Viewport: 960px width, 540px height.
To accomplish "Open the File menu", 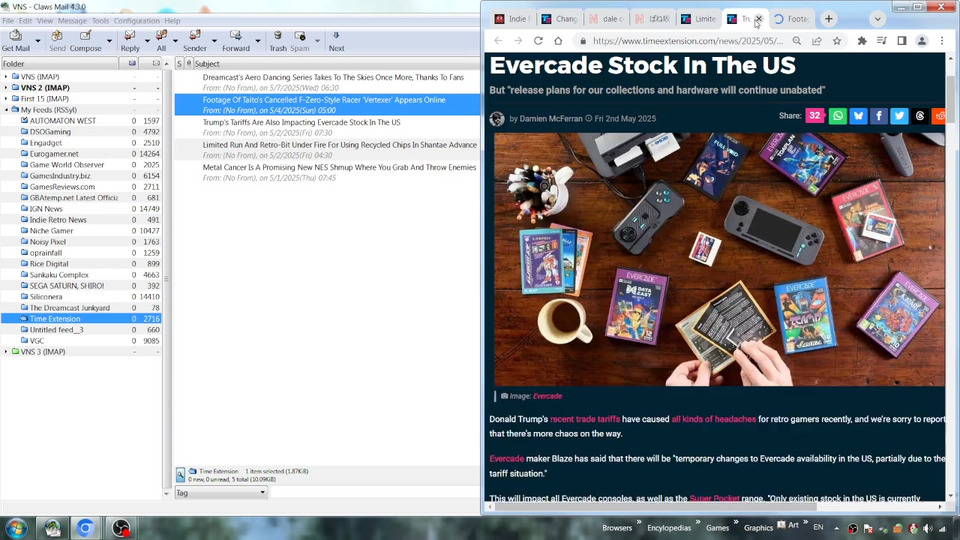I will 8,21.
